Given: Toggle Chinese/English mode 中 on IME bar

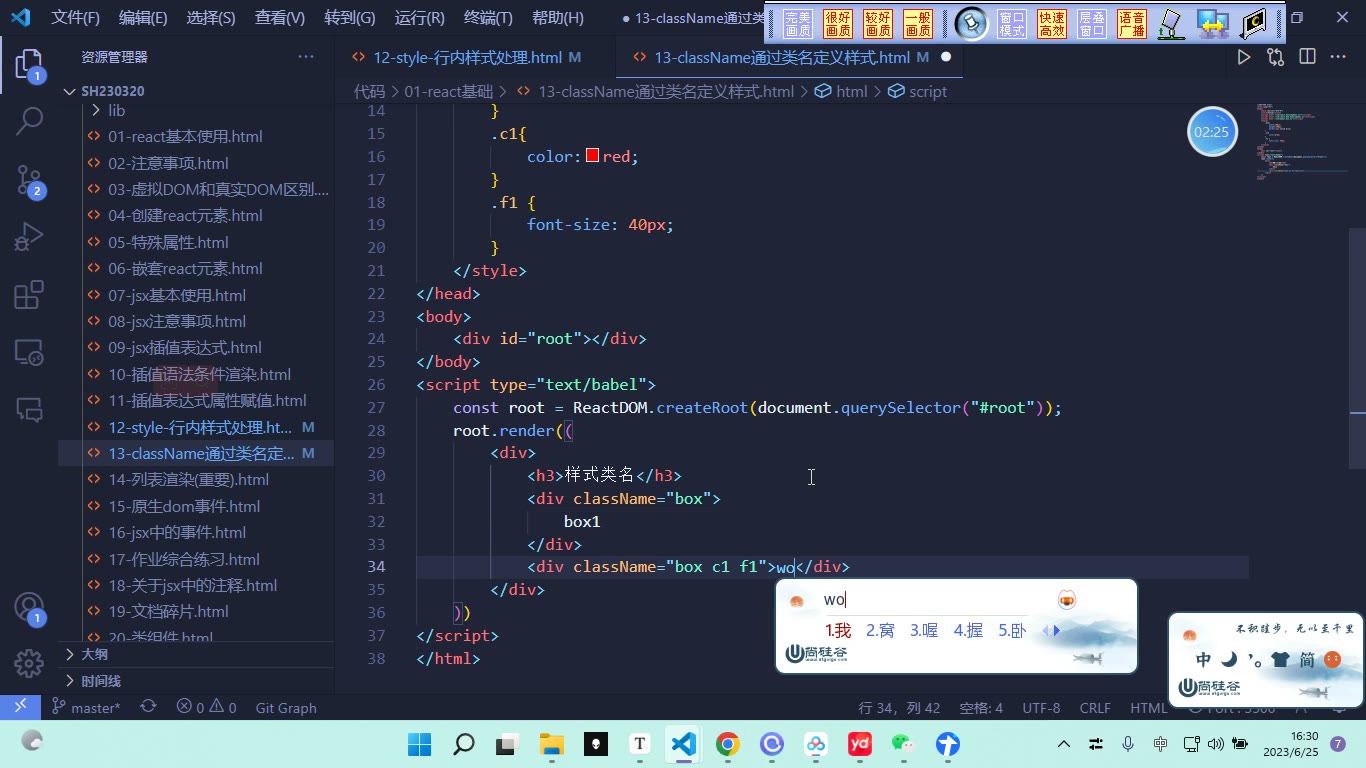Looking at the screenshot, I should (x=1204, y=660).
